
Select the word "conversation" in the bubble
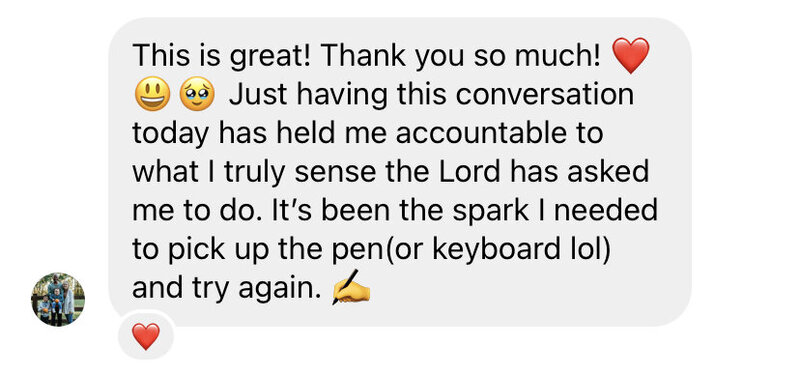(x=544, y=94)
